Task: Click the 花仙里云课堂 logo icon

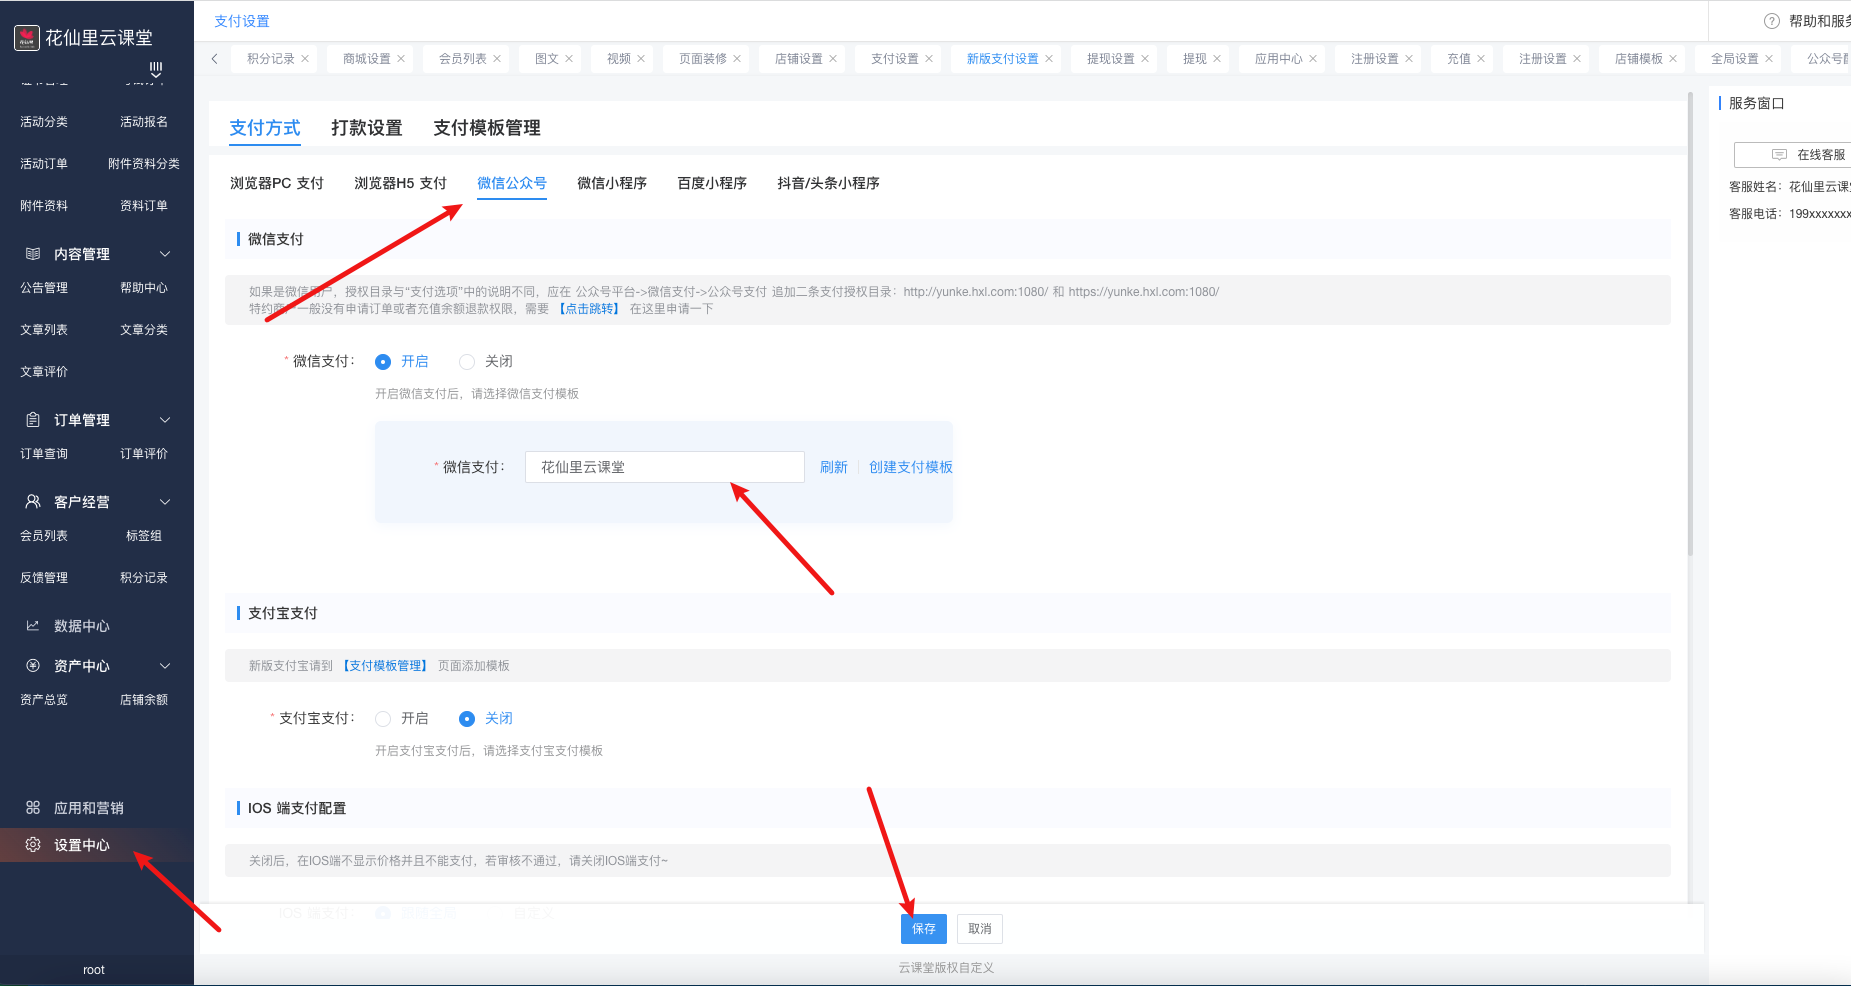Action: tap(27, 38)
